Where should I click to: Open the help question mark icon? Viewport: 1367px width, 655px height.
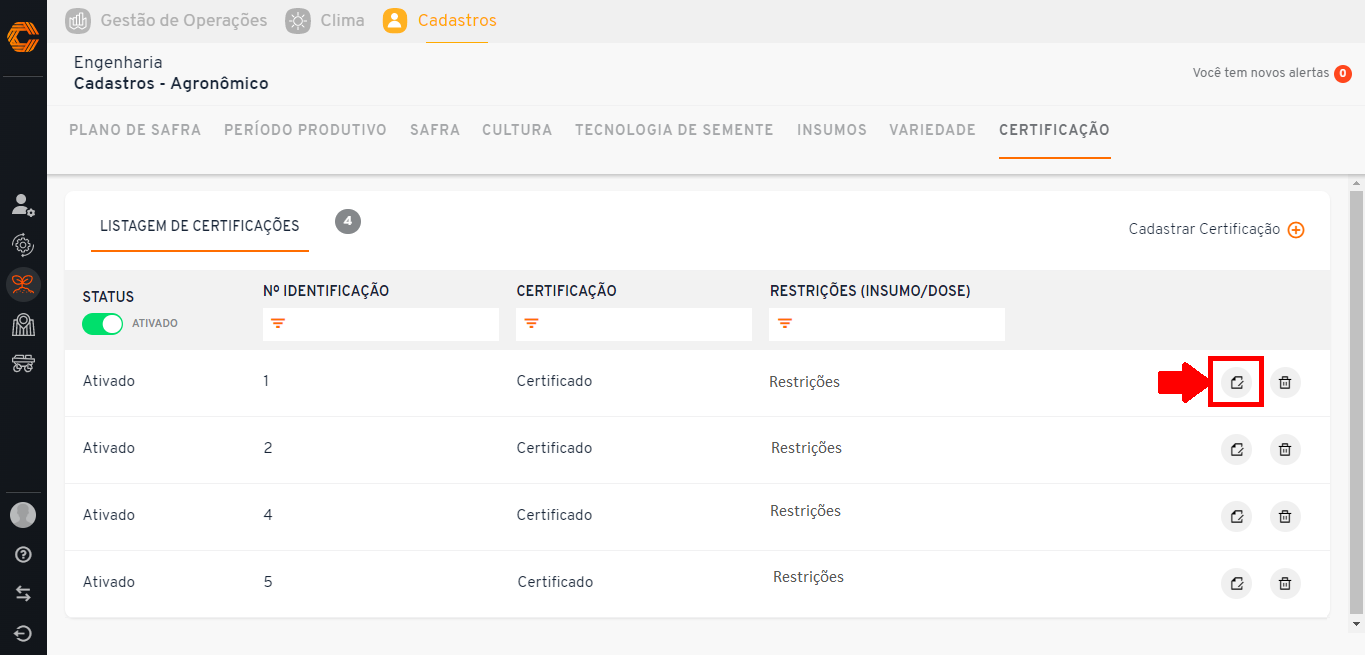tap(23, 554)
